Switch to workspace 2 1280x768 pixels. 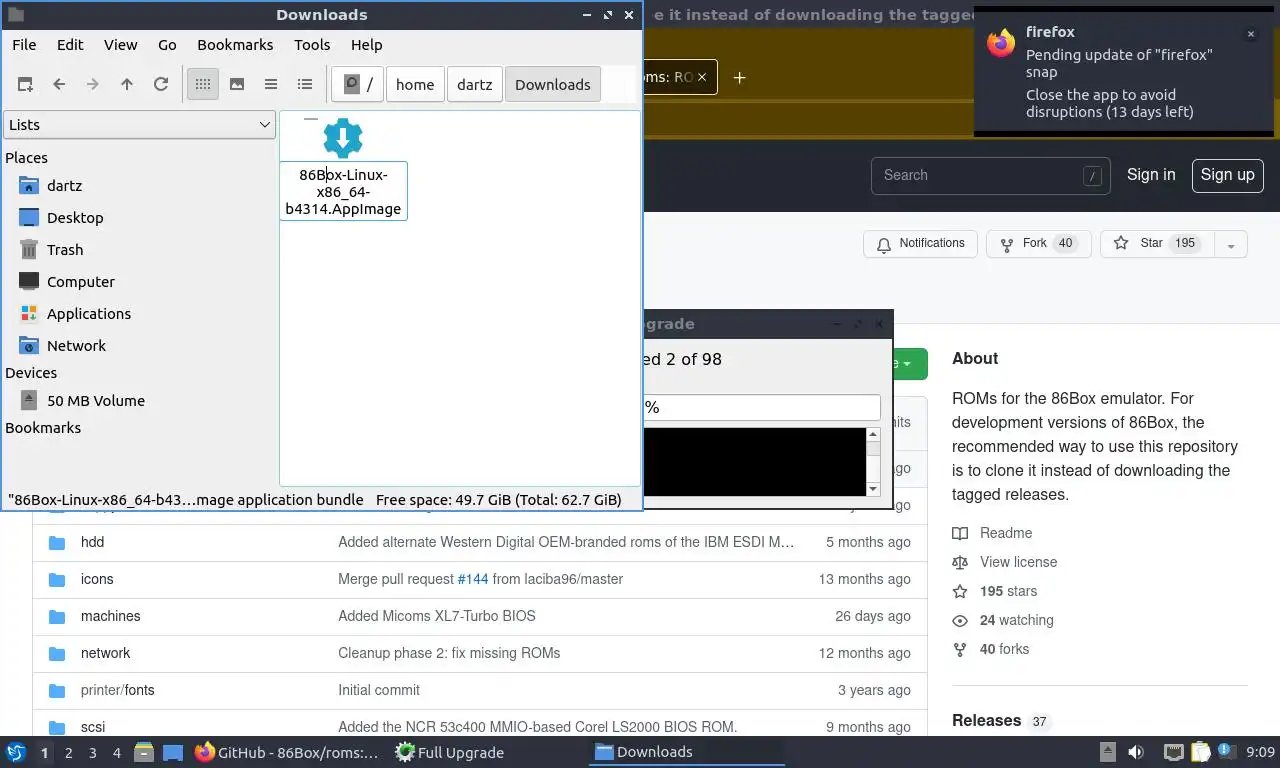point(68,752)
